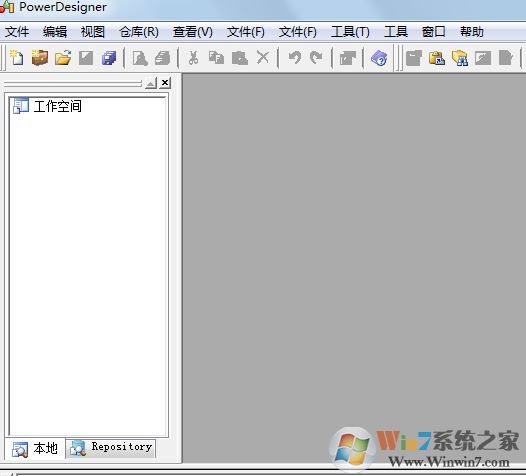Click the Save All toolbar icon
This screenshot has width=526, height=476.
point(109,58)
